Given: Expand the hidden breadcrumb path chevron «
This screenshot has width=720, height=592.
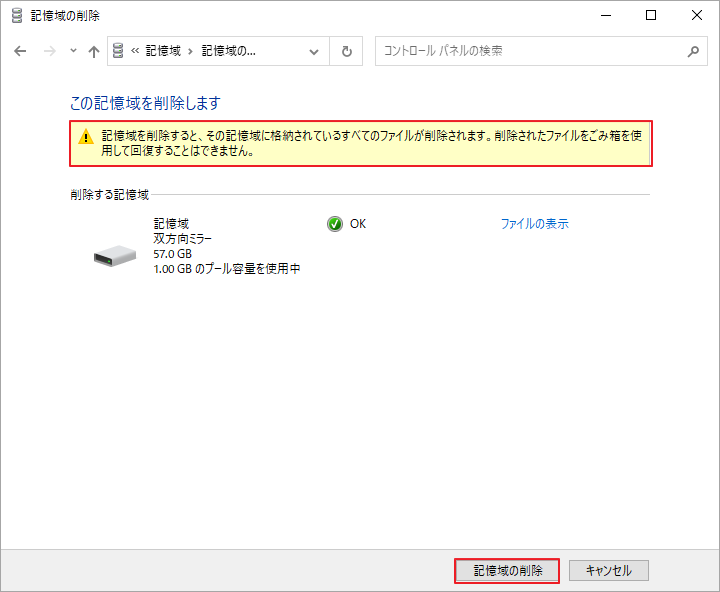Looking at the screenshot, I should (x=135, y=51).
